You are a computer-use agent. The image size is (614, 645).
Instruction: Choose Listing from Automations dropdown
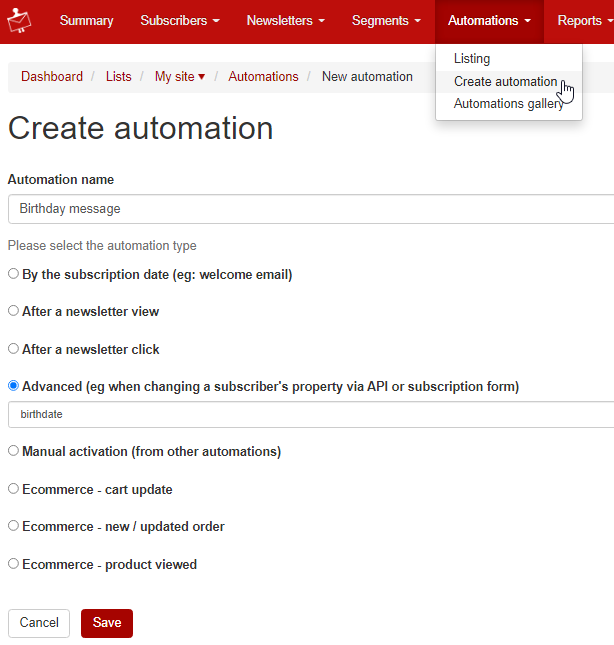pos(472,58)
